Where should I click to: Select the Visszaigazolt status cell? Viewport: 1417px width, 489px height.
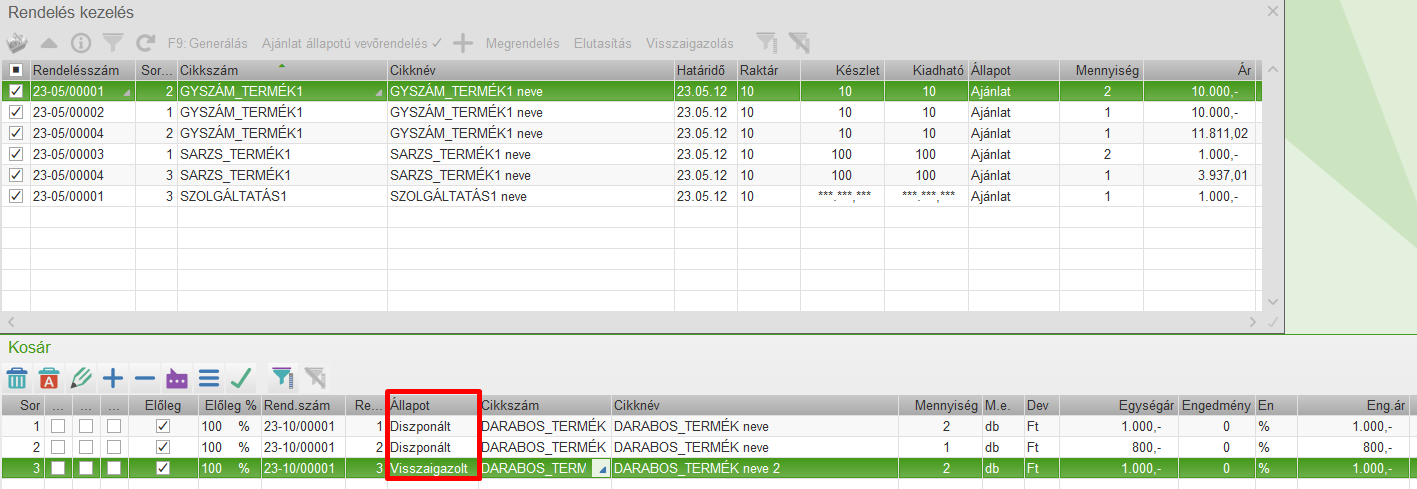tap(432, 468)
